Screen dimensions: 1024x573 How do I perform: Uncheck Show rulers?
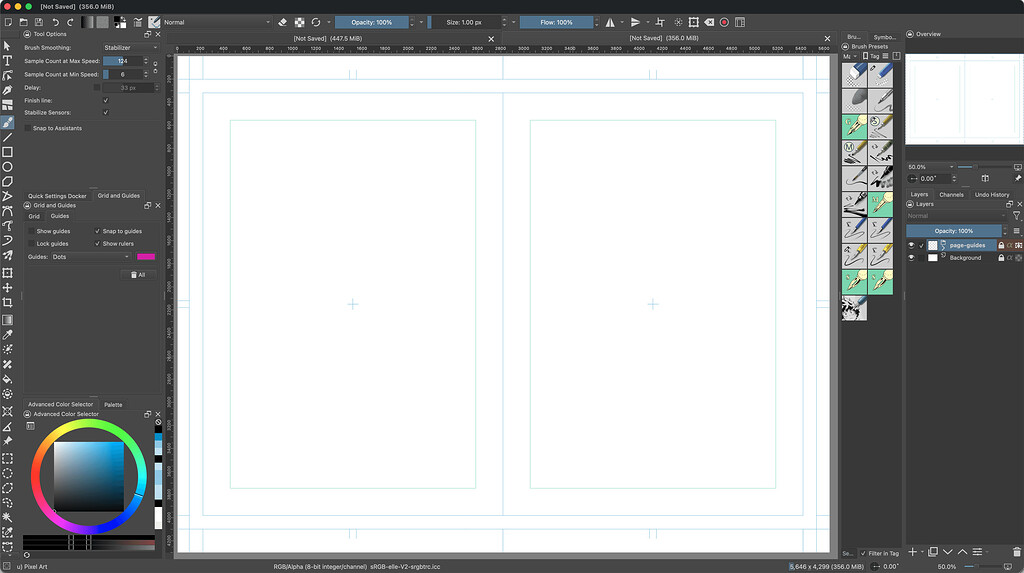tap(97, 244)
